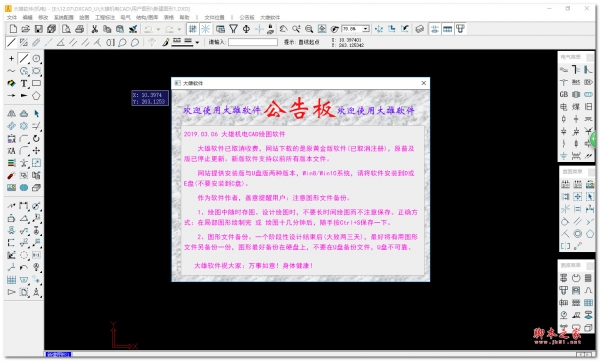Close the 公告板 bulletin dialog
The width and height of the screenshot is (600, 361).
424,83
